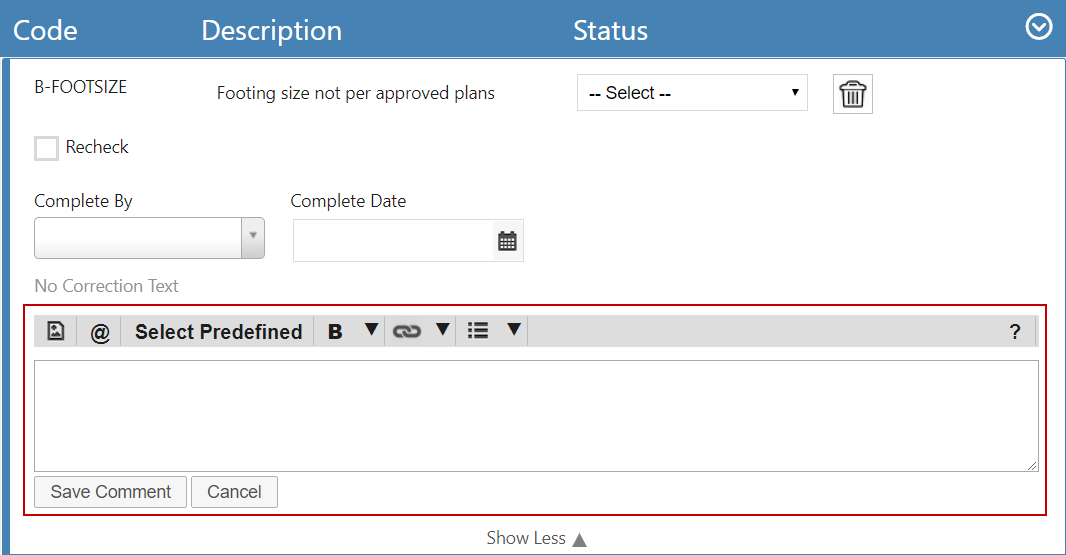Viewport: 1066px width, 555px height.
Task: Expand the Complete By combo box
Action: (150, 238)
